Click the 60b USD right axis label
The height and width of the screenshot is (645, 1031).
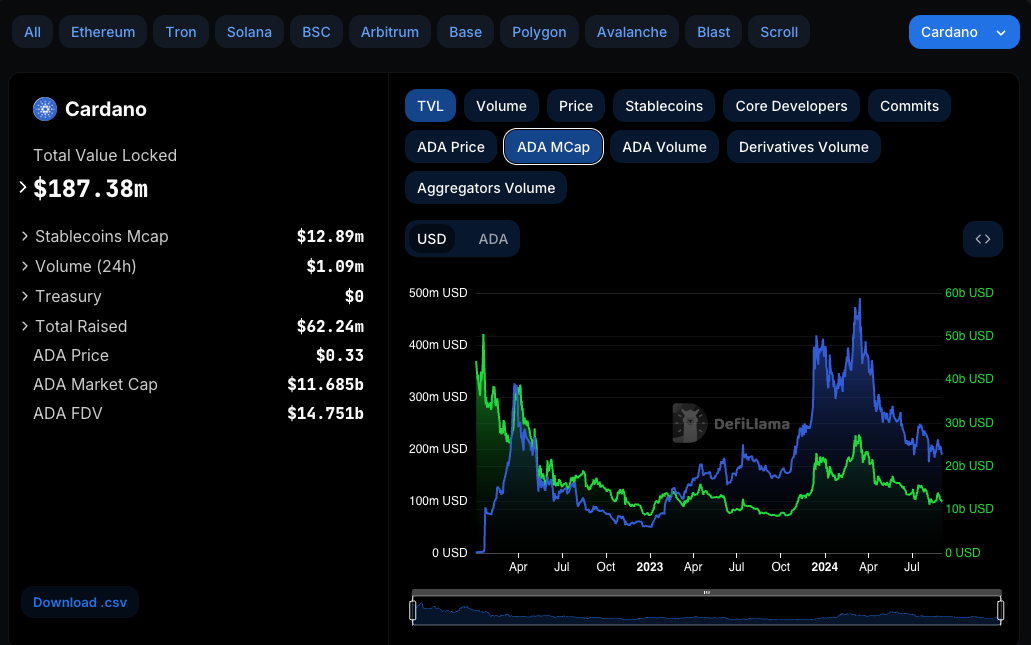pyautogui.click(x=969, y=293)
